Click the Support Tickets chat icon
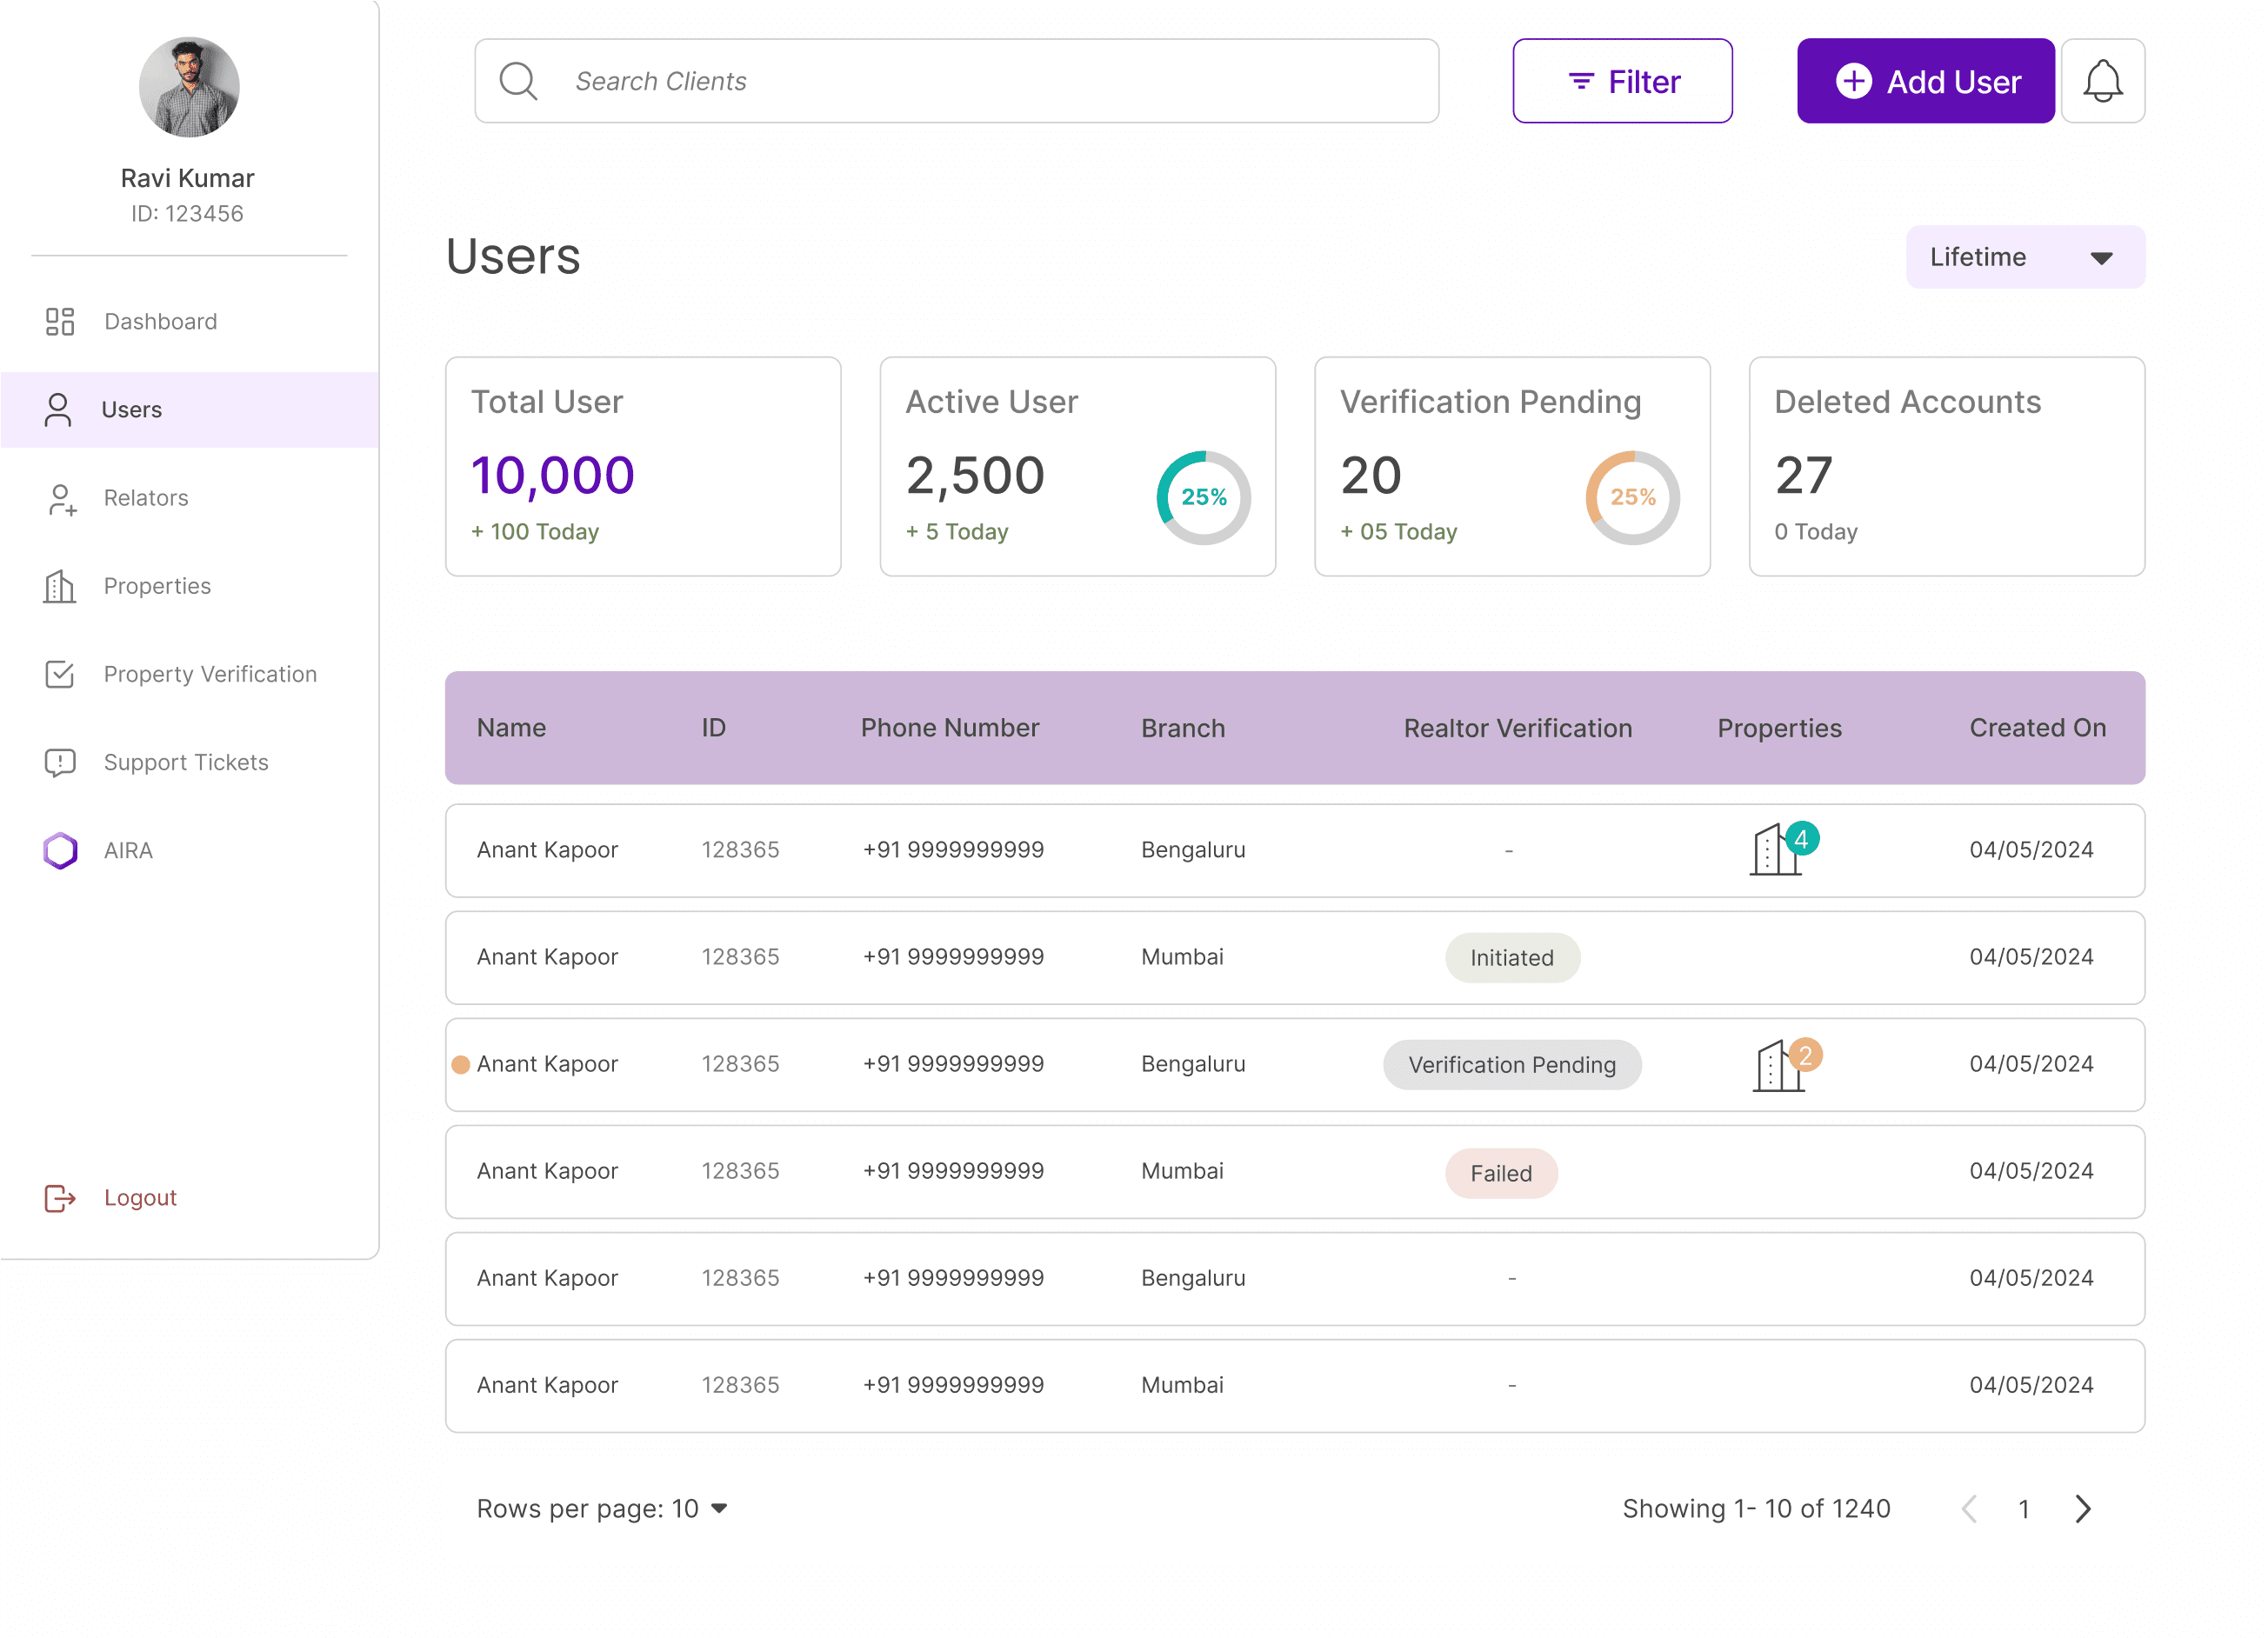The image size is (2268, 1638). coord(60,762)
